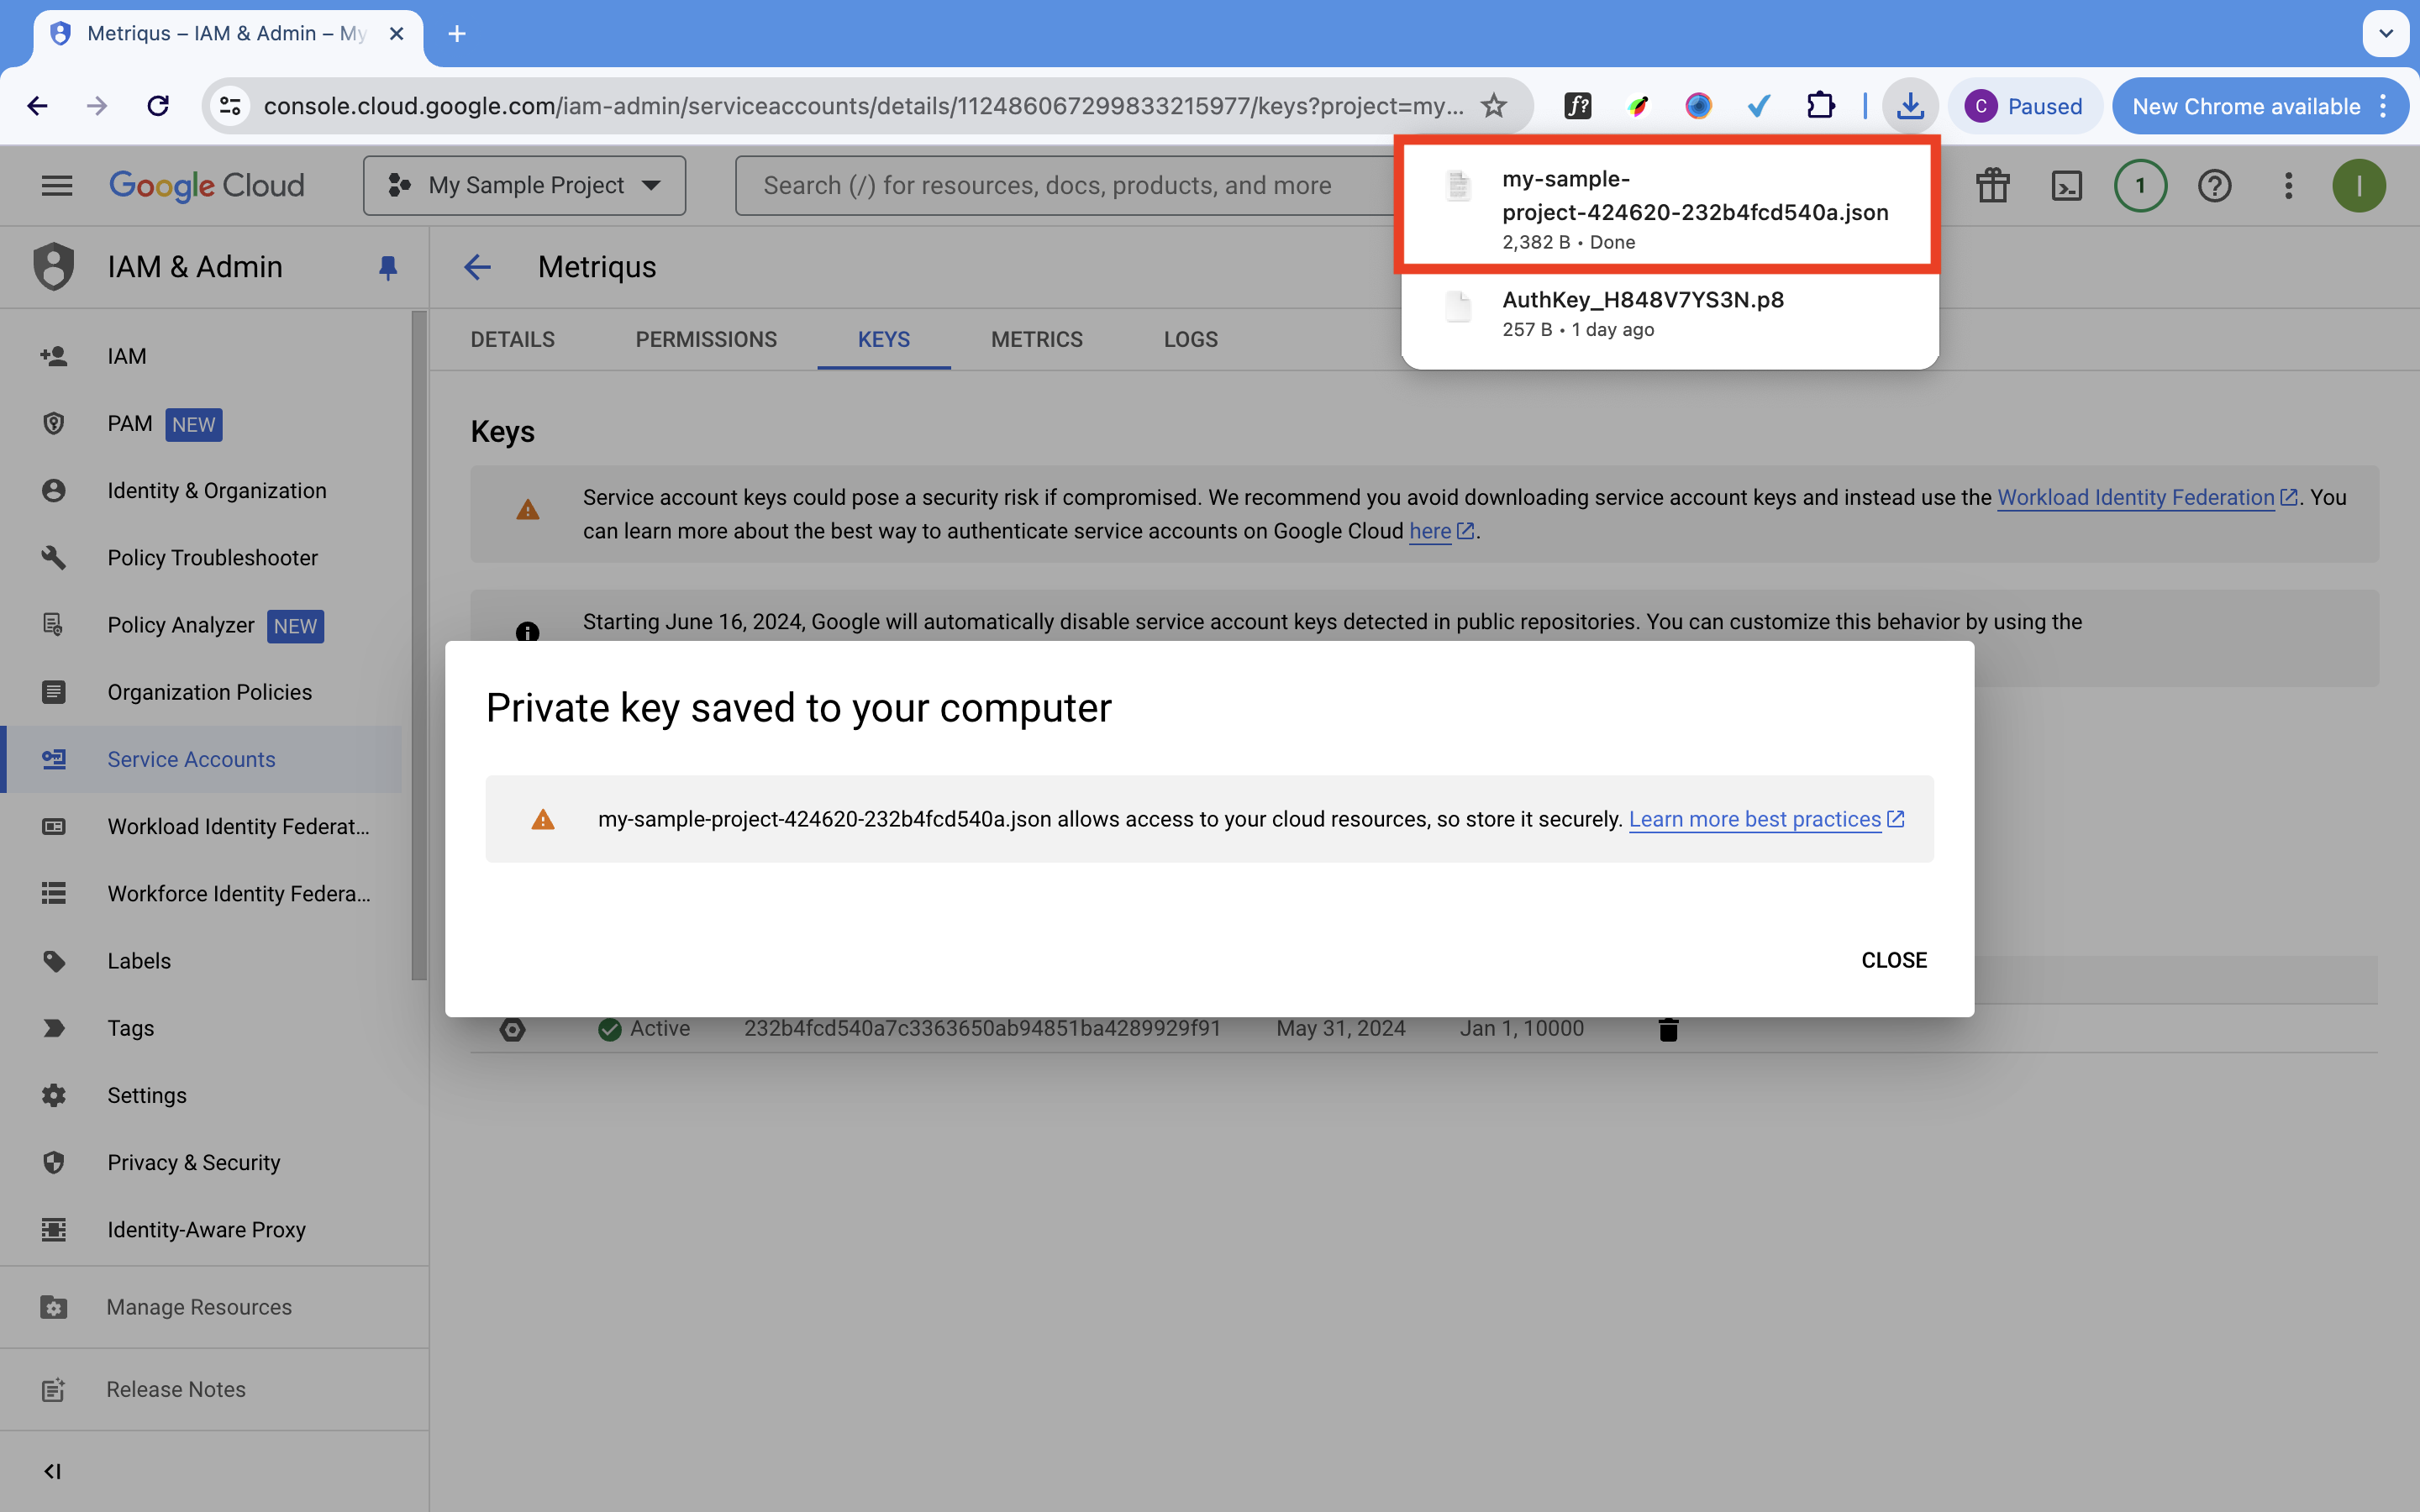
Task: Open a new browser tab
Action: point(457,34)
